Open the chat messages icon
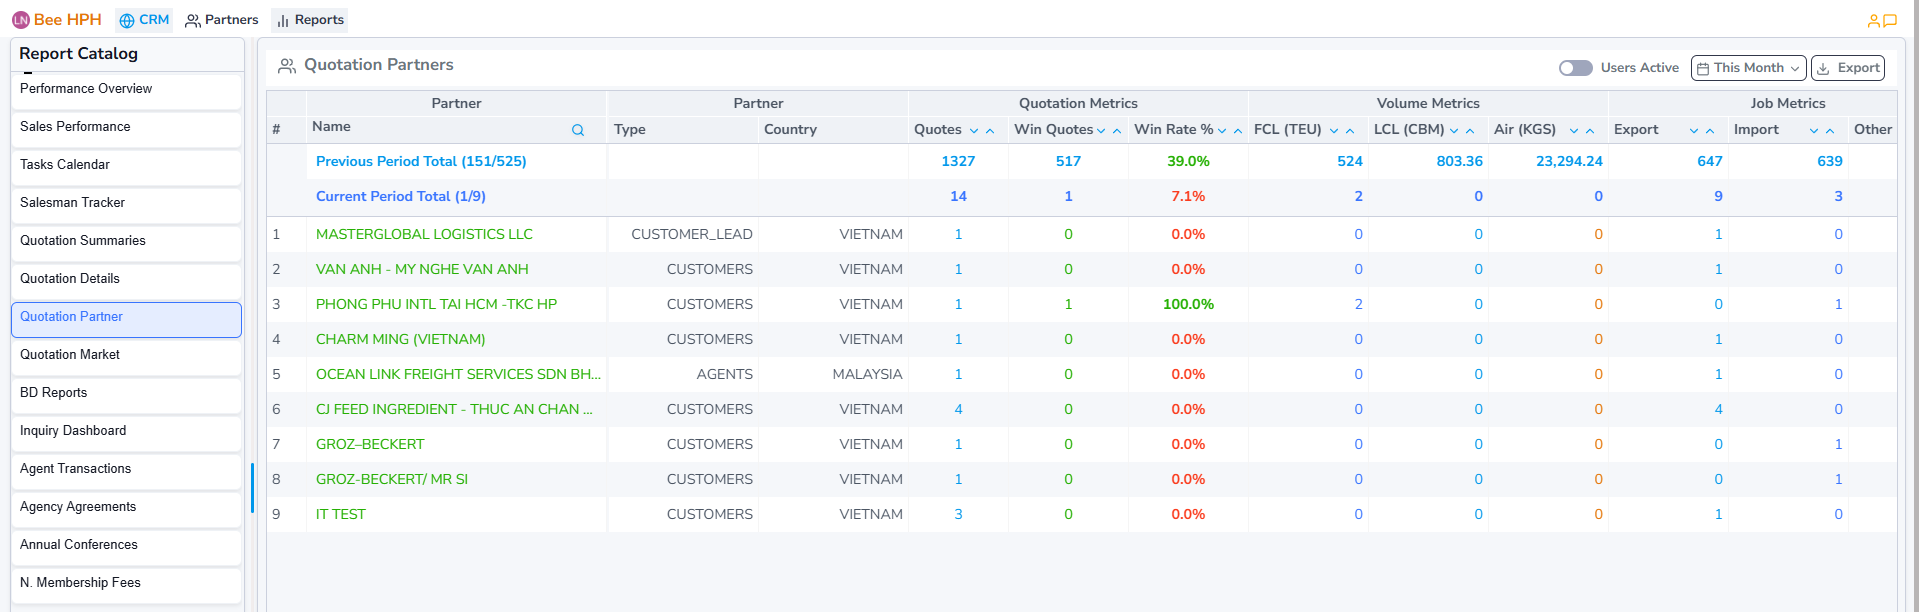This screenshot has height=612, width=1919. click(x=1890, y=20)
